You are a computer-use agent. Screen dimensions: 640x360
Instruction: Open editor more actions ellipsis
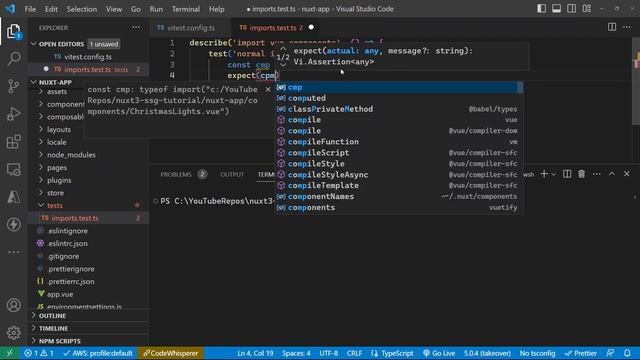627,27
